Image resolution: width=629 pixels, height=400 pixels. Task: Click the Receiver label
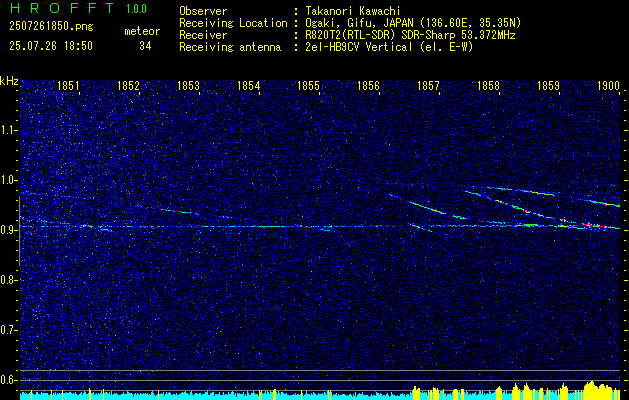[x=203, y=35]
